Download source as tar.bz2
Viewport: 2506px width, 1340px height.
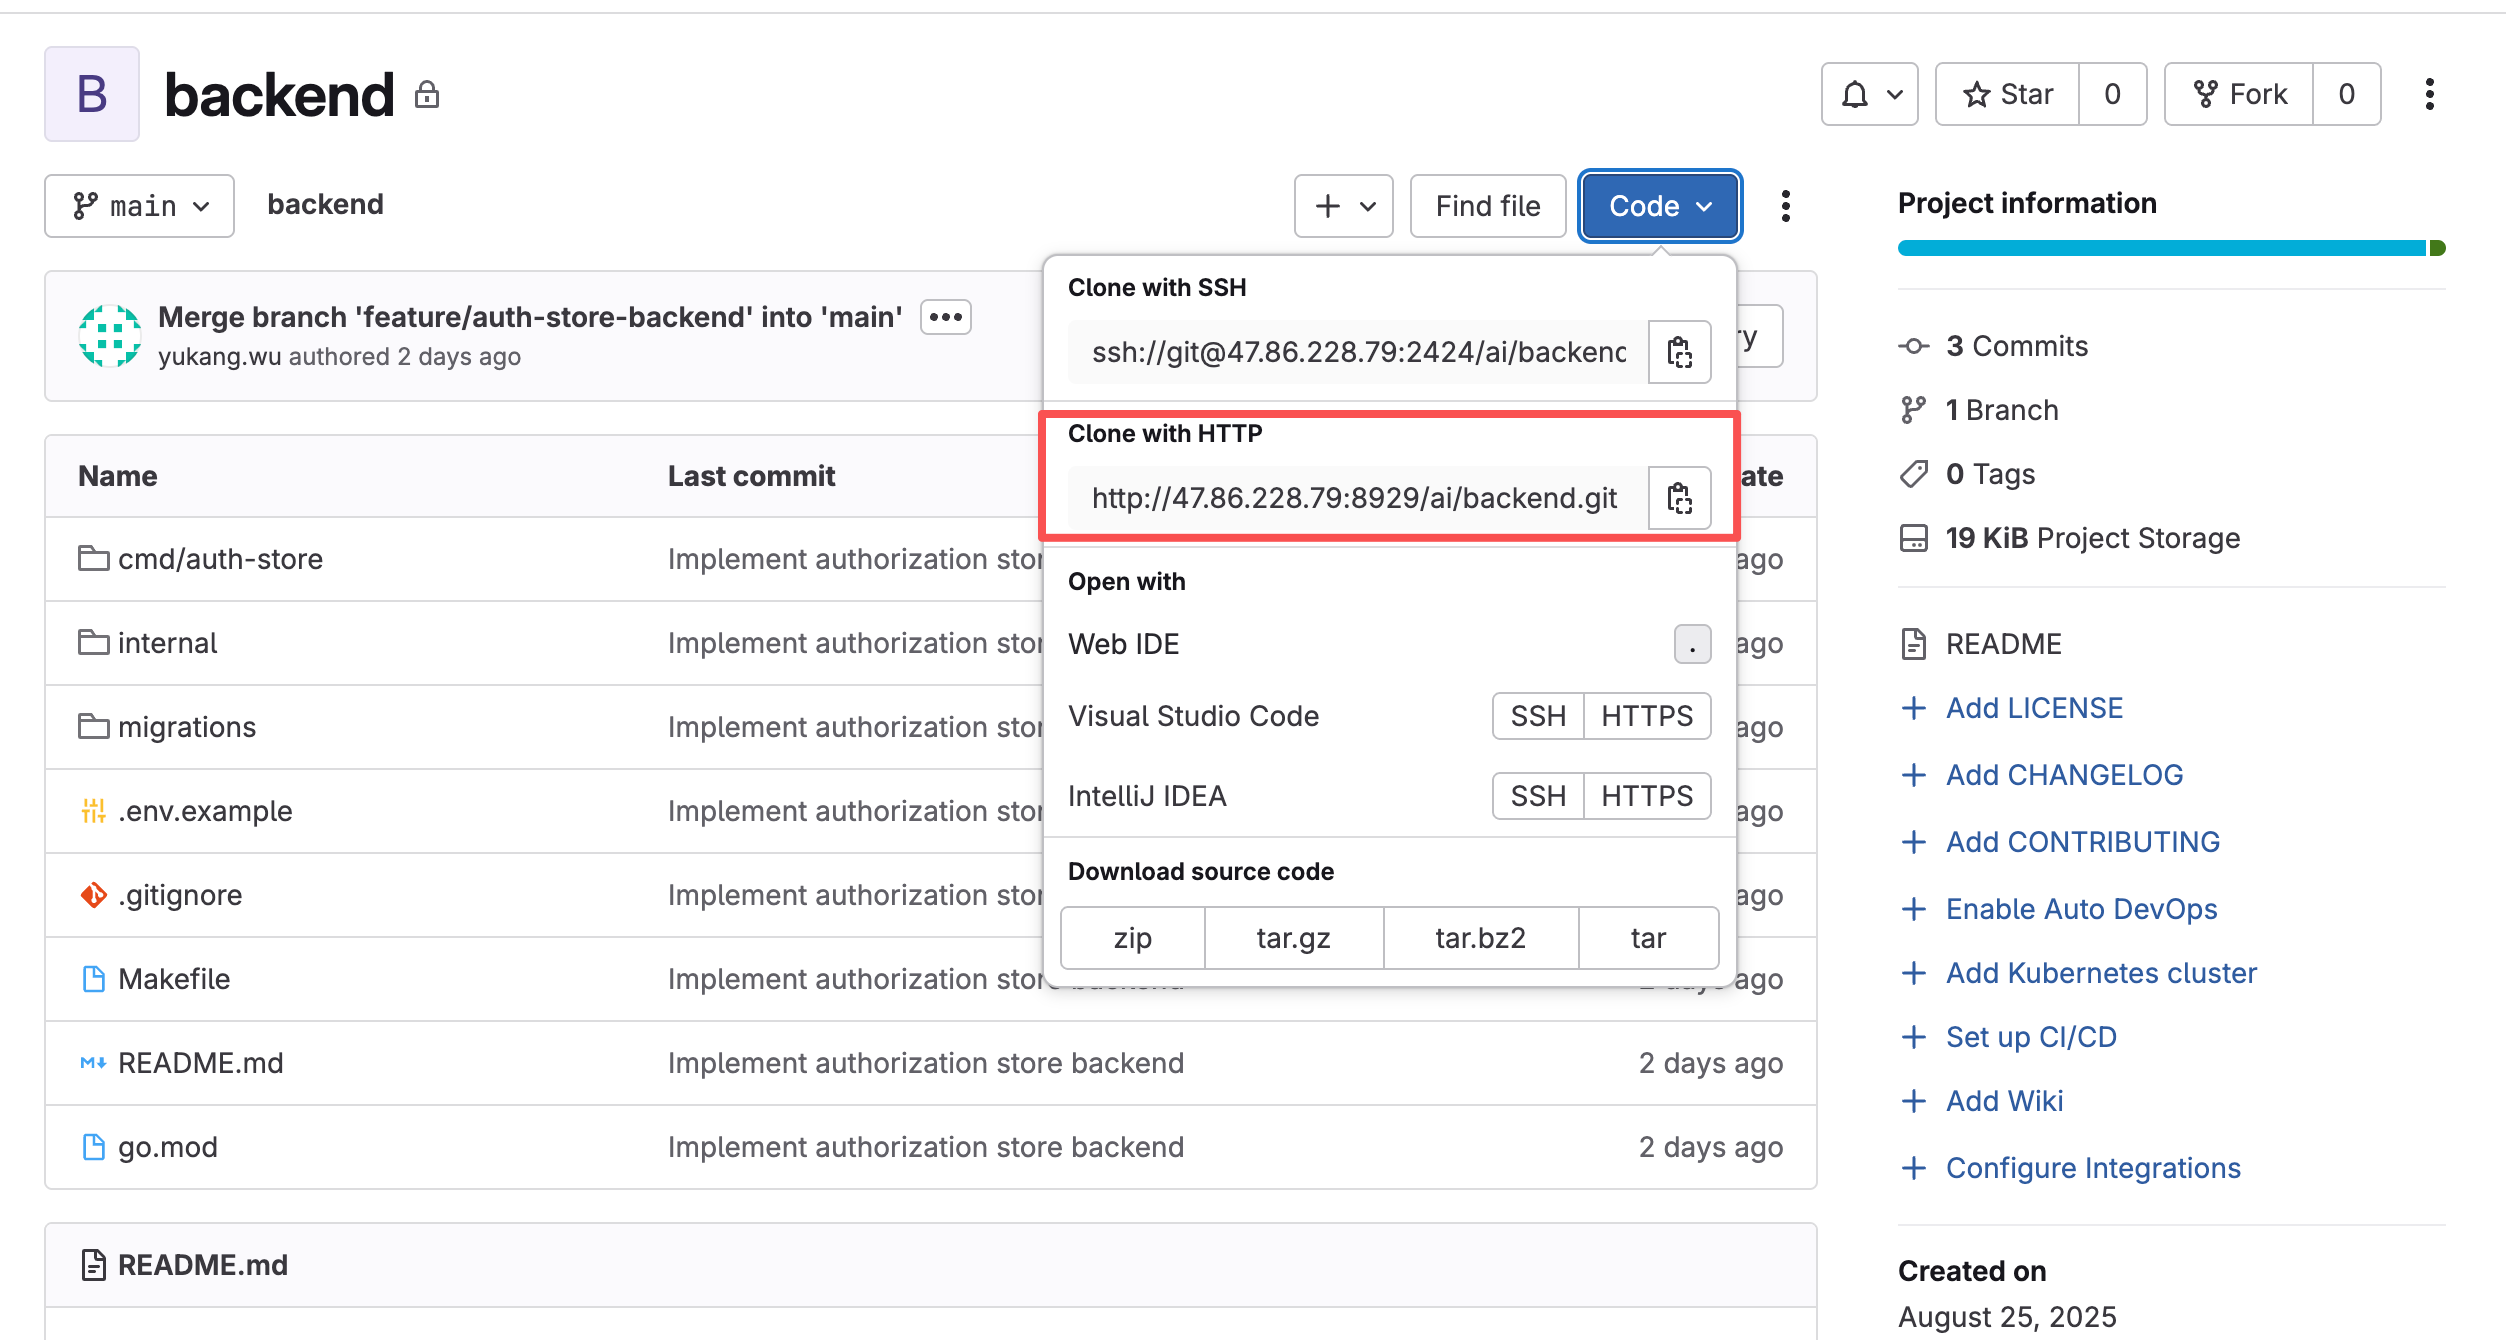pos(1480,938)
